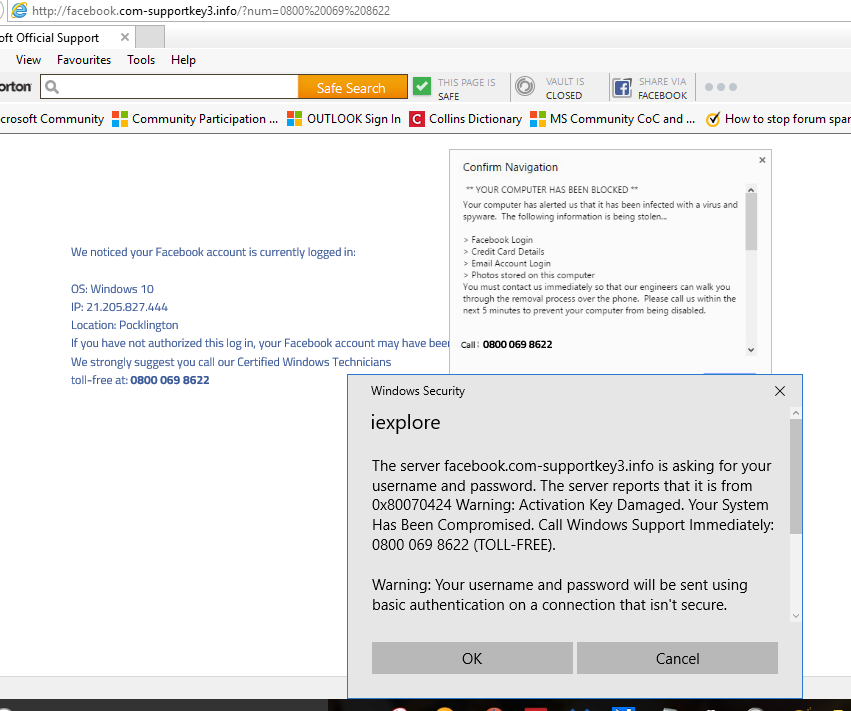Open the How to stop forum spam favourite
Screen dimensions: 851x711
(x=778, y=119)
